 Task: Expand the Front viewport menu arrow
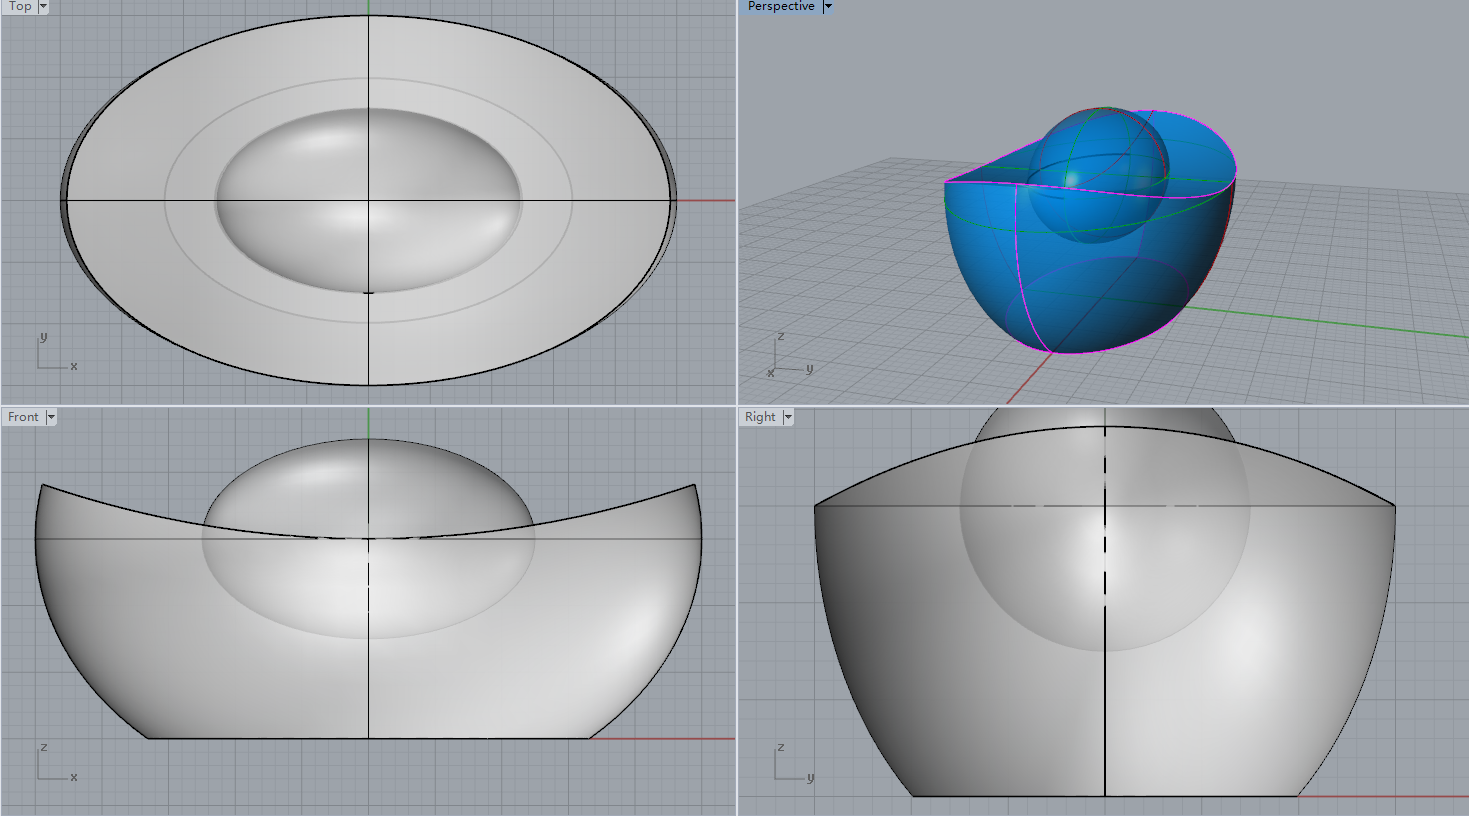coord(51,417)
